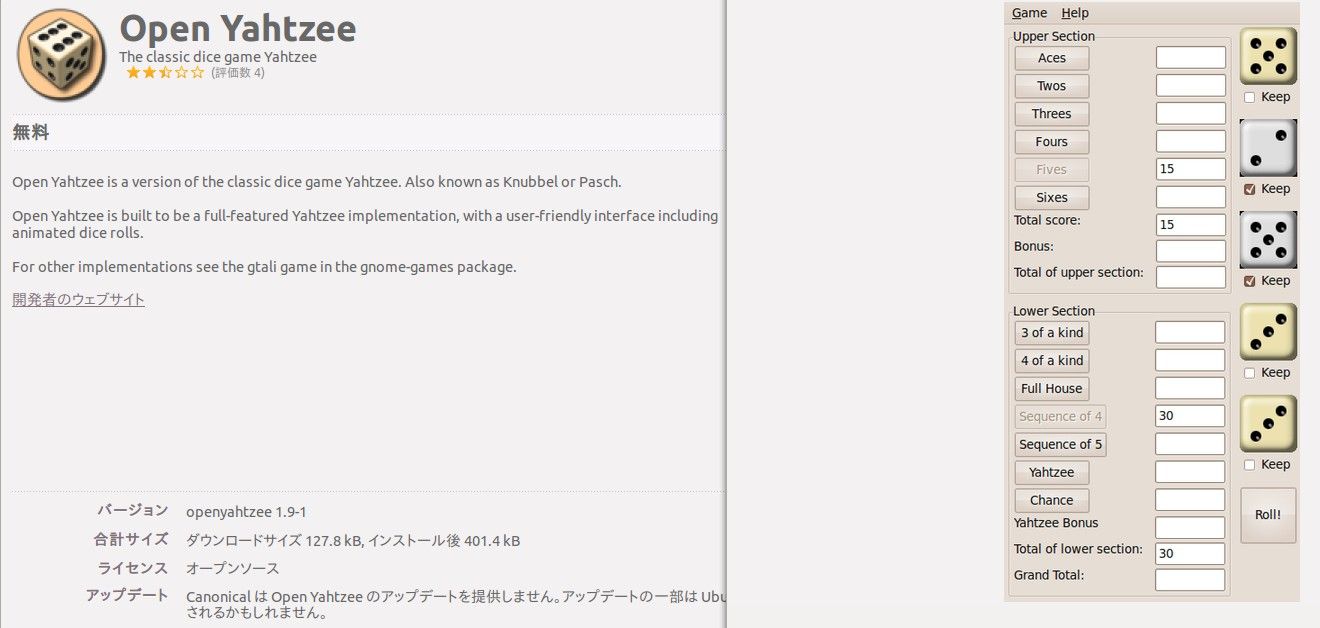
Task: Score in the Sixes category
Action: pos(1052,198)
